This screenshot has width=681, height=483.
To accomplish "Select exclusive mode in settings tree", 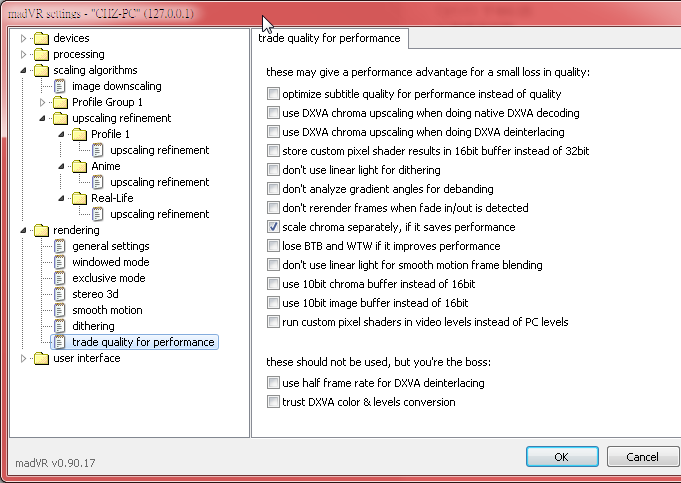I will tap(108, 278).
